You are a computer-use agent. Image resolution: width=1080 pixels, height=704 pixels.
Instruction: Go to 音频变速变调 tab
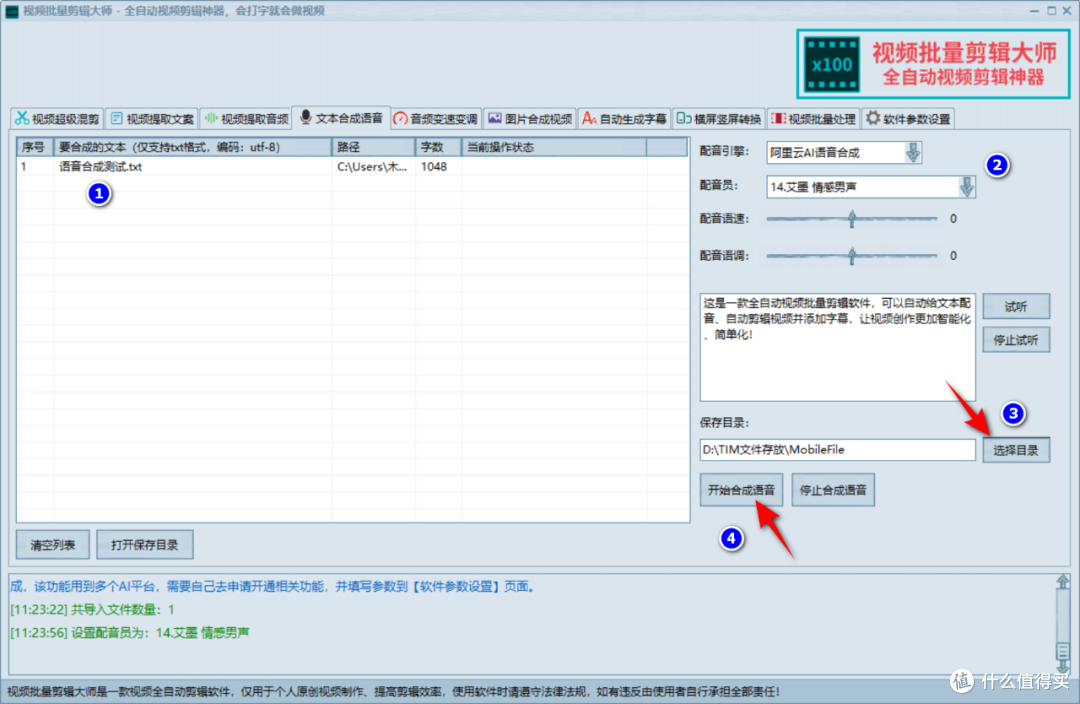point(436,118)
